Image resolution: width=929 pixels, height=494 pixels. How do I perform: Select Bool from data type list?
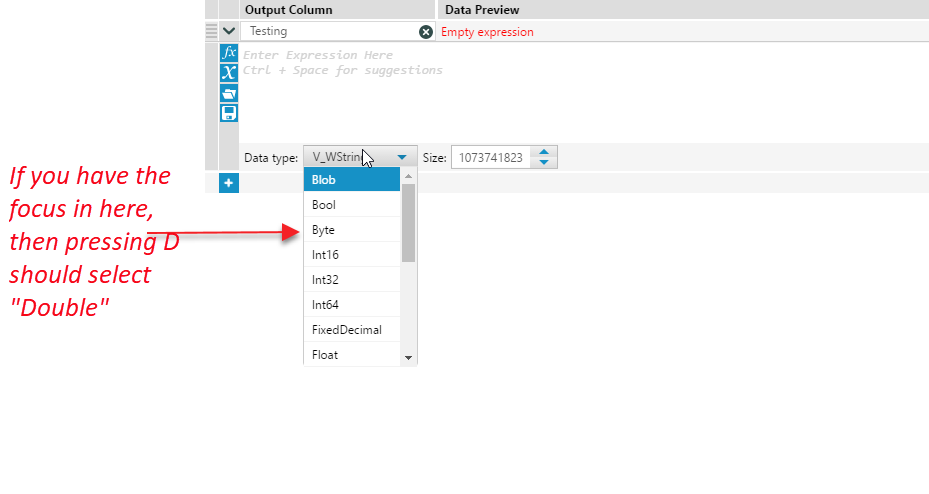(352, 205)
